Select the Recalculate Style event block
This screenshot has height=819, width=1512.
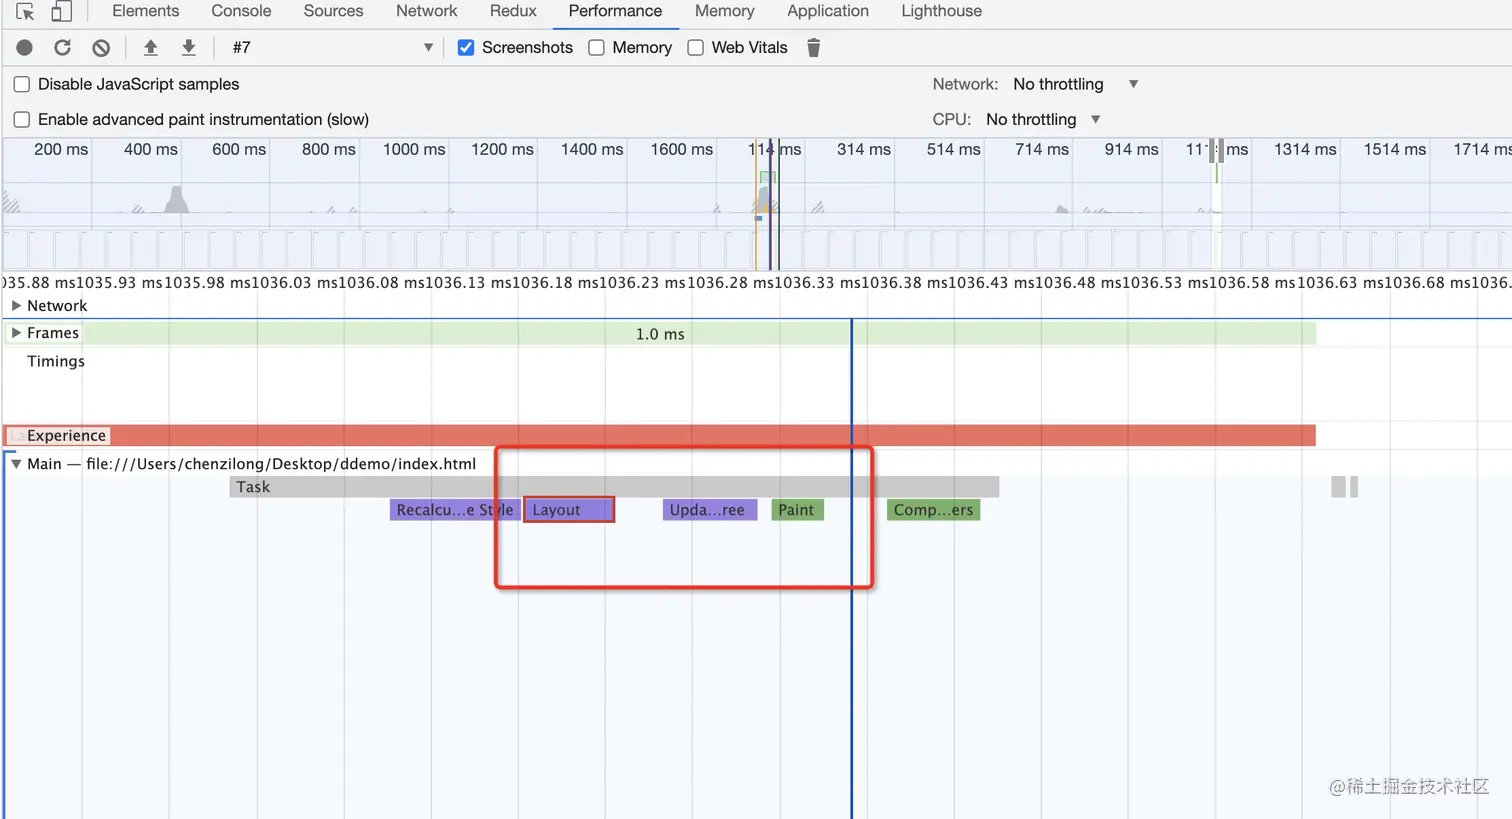click(x=455, y=510)
